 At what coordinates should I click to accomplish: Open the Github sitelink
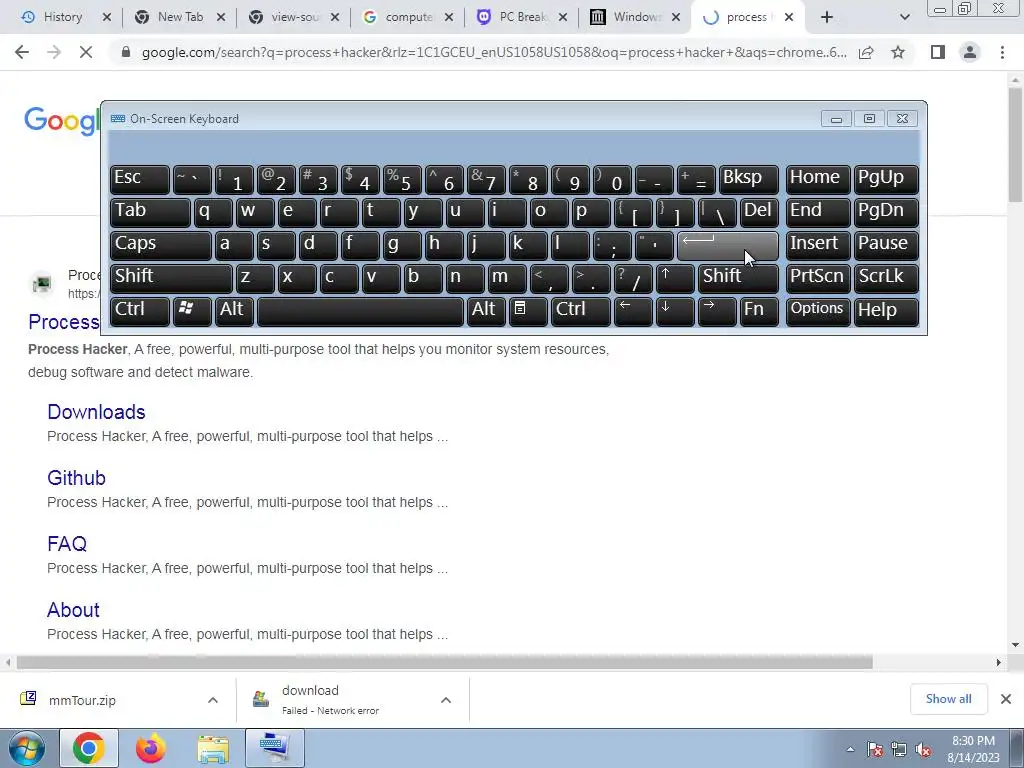[x=76, y=478]
